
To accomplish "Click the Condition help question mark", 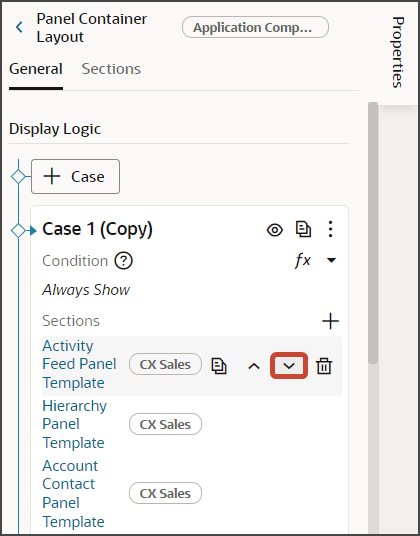I will 123,261.
